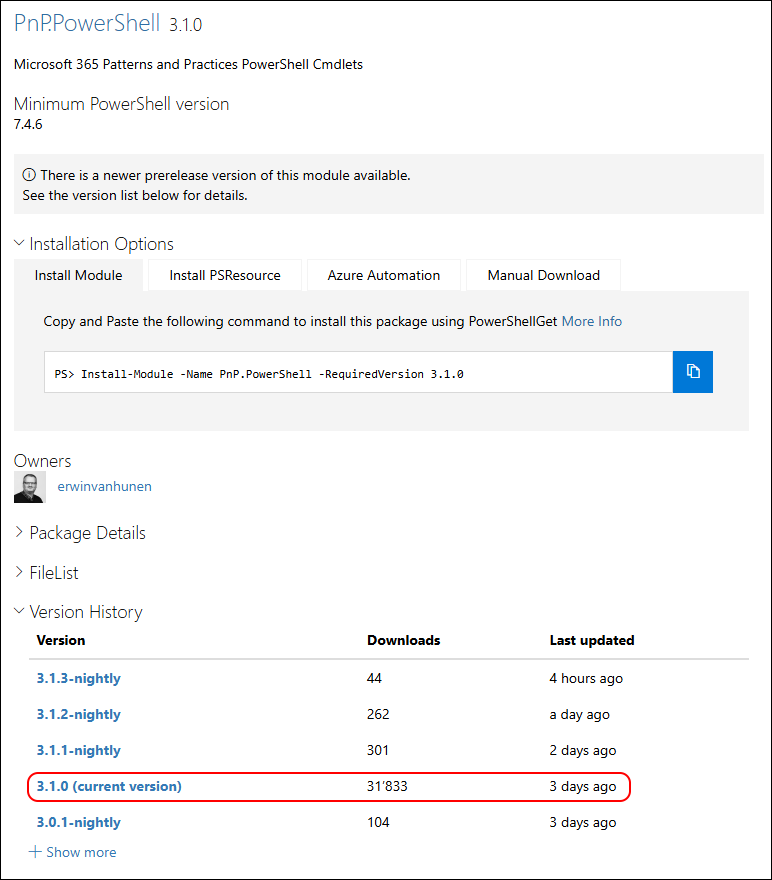Viewport: 772px width, 880px height.
Task: Copy the Install-Module command to clipboard
Action: pos(692,372)
